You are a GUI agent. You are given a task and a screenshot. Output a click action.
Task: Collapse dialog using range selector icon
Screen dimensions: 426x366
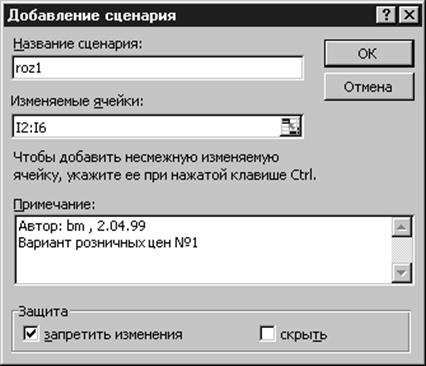click(290, 127)
